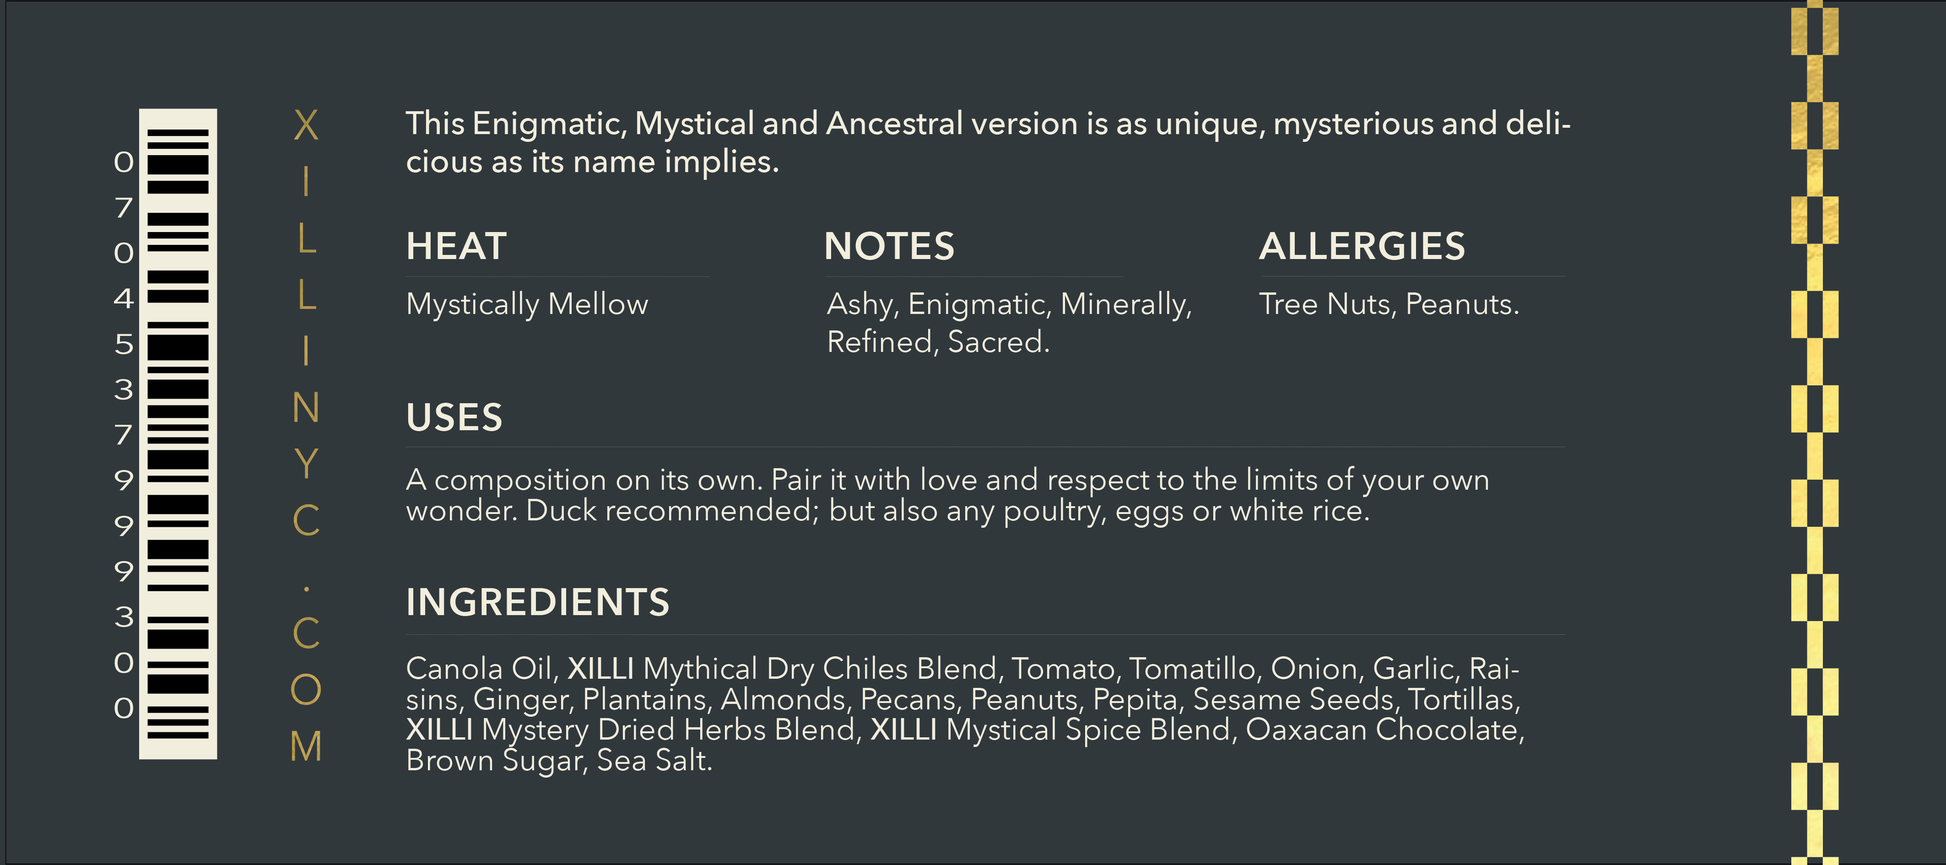
Task: Click the gold checkered strip
Action: tap(1814, 433)
